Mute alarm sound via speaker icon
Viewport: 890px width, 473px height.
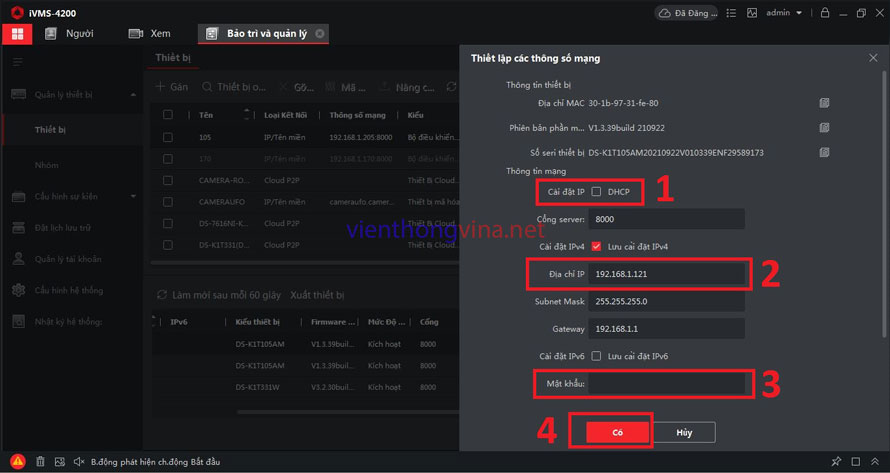tap(79, 461)
